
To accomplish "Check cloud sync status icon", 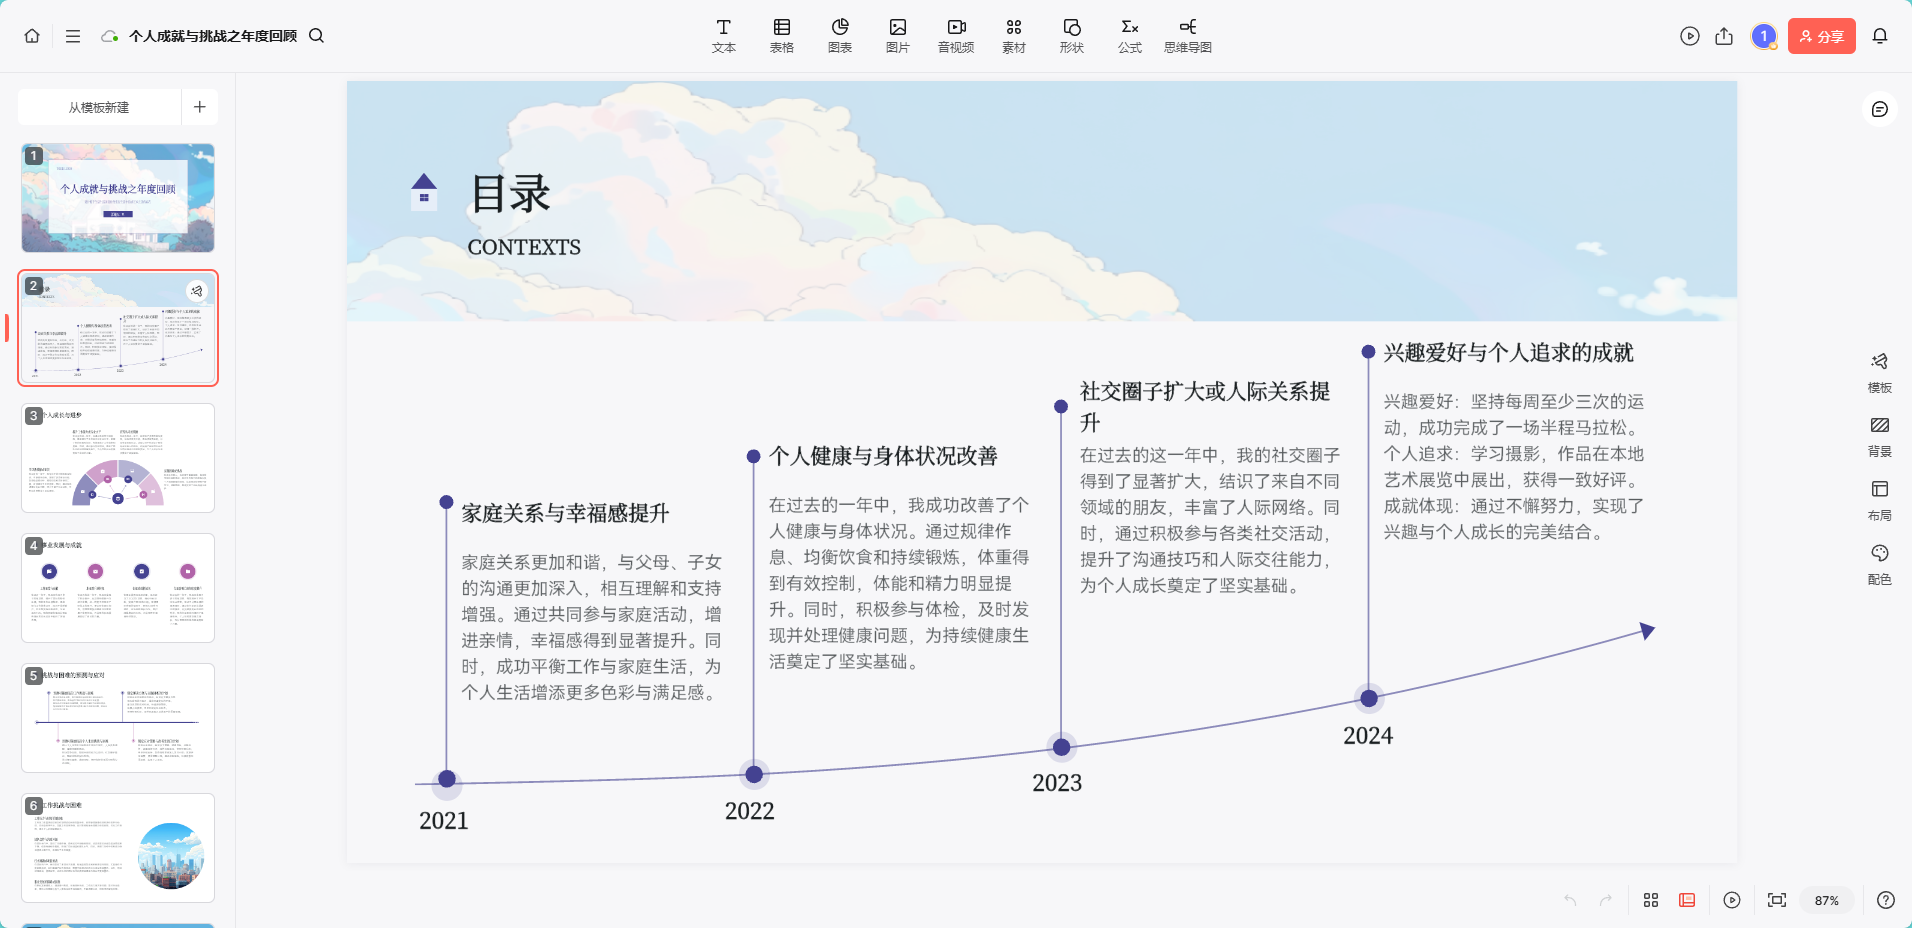I will pos(110,36).
